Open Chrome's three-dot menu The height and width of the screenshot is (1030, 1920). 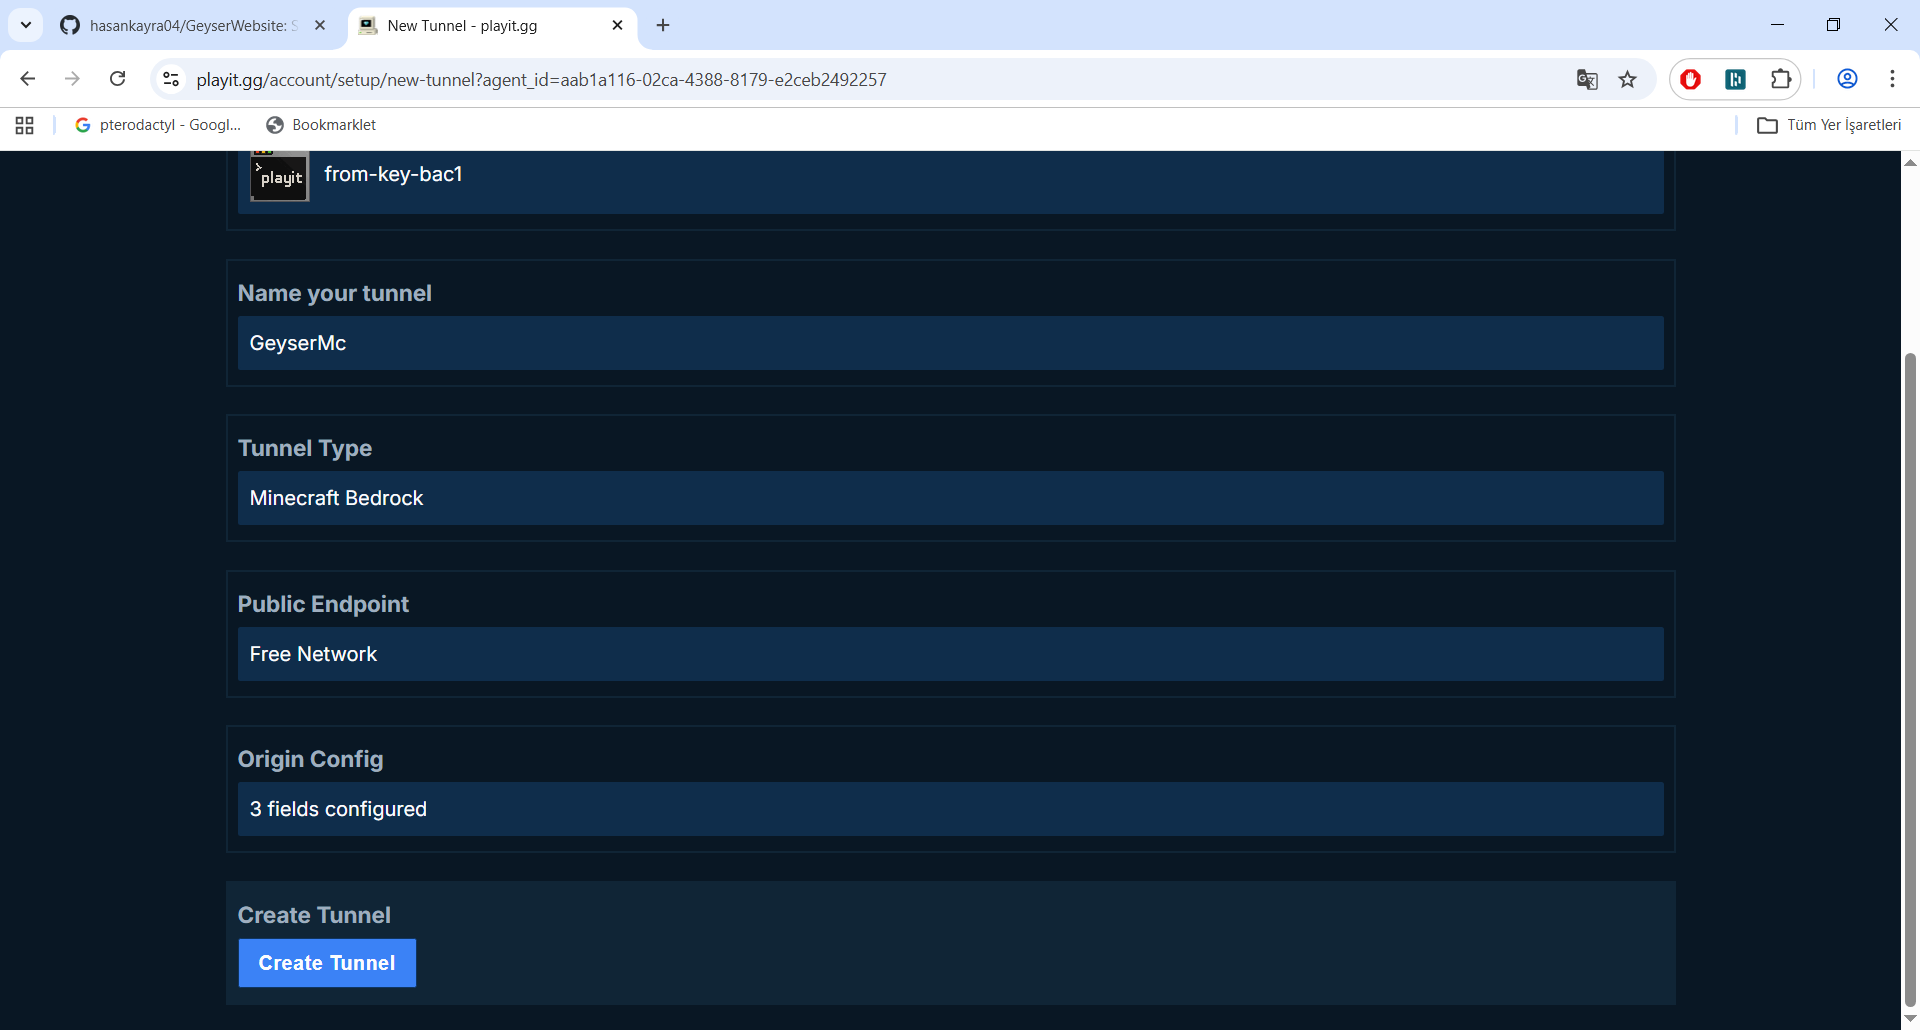click(x=1892, y=79)
